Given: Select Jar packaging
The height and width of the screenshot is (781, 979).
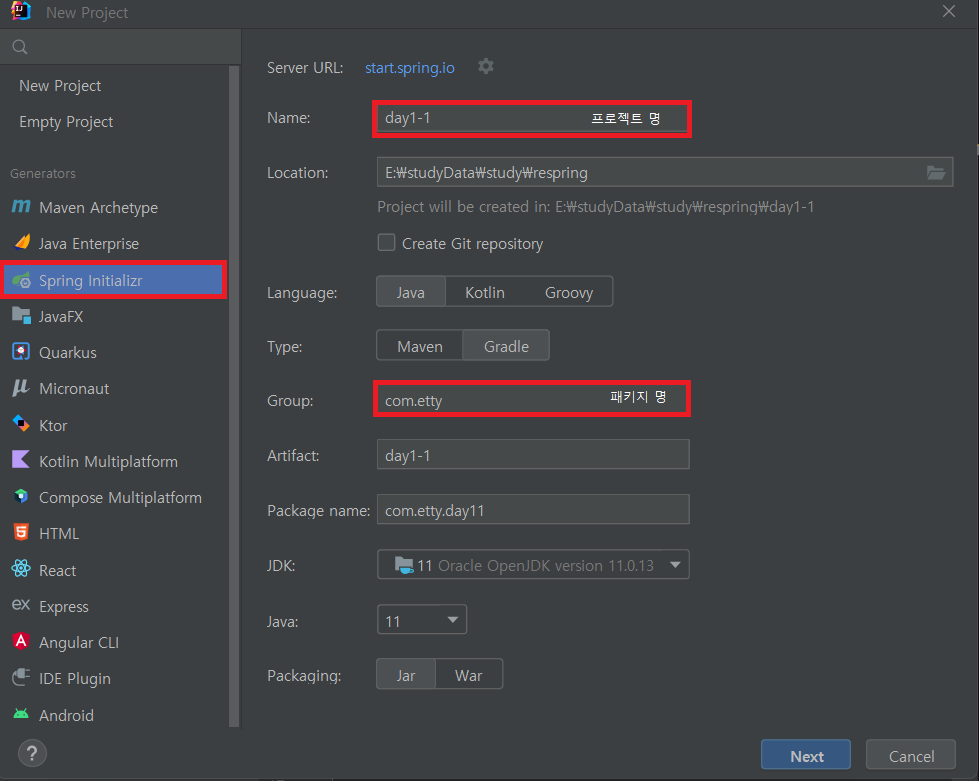Looking at the screenshot, I should point(406,674).
